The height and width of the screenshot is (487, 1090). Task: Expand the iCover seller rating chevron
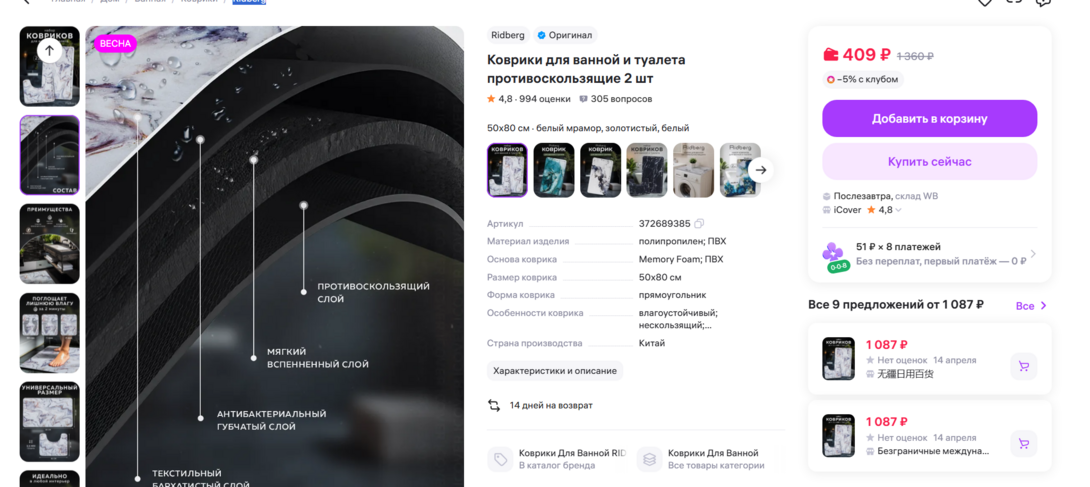pyautogui.click(x=899, y=210)
